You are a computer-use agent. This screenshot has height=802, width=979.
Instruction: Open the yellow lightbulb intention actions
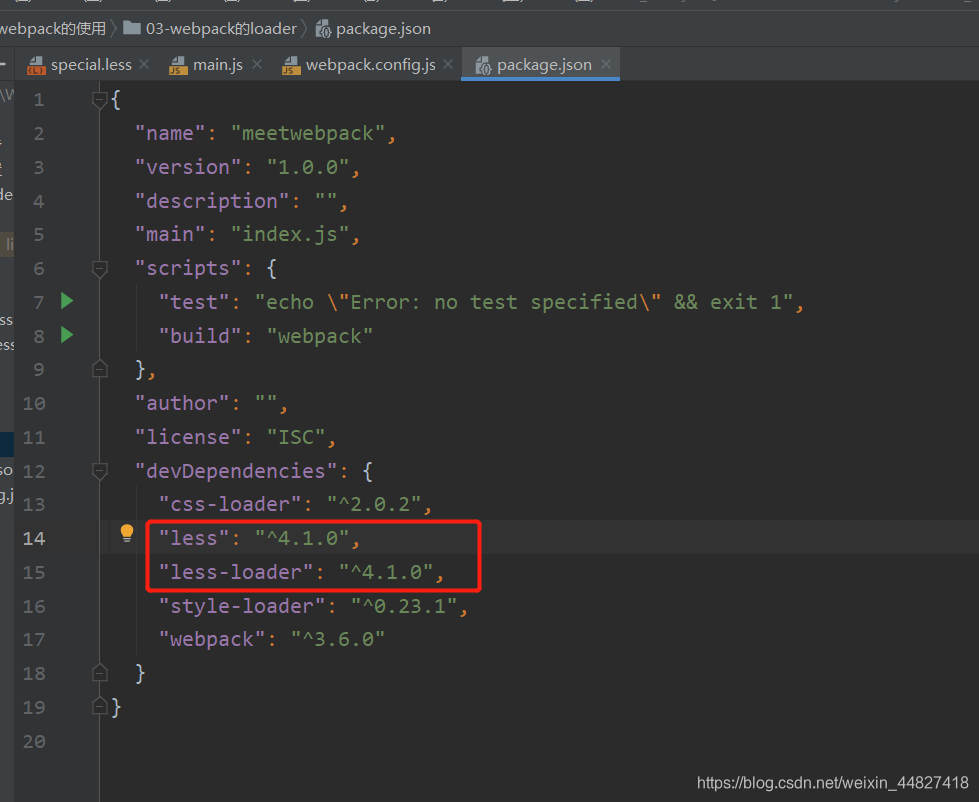click(x=127, y=533)
